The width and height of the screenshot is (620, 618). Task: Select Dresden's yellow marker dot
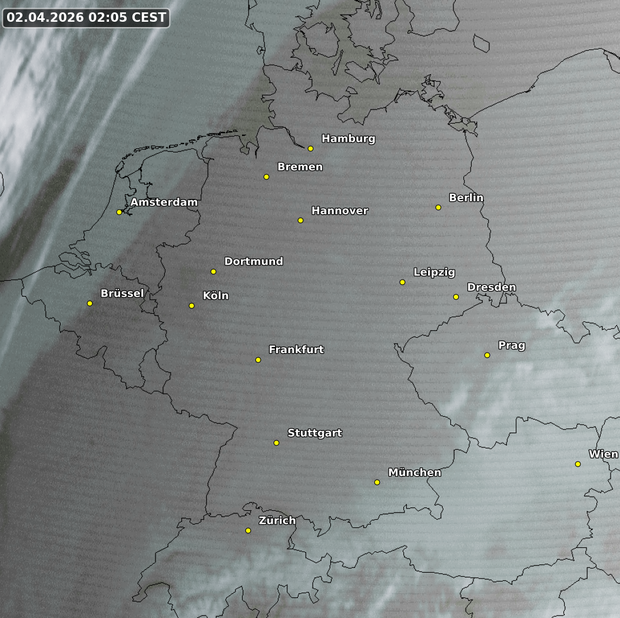(x=456, y=296)
